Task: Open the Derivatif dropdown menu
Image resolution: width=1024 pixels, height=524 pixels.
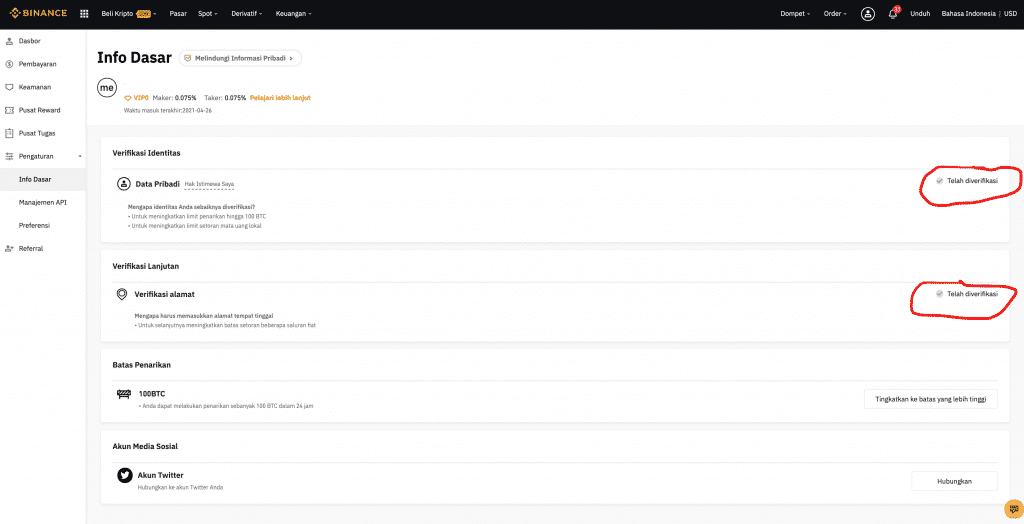Action: point(245,14)
